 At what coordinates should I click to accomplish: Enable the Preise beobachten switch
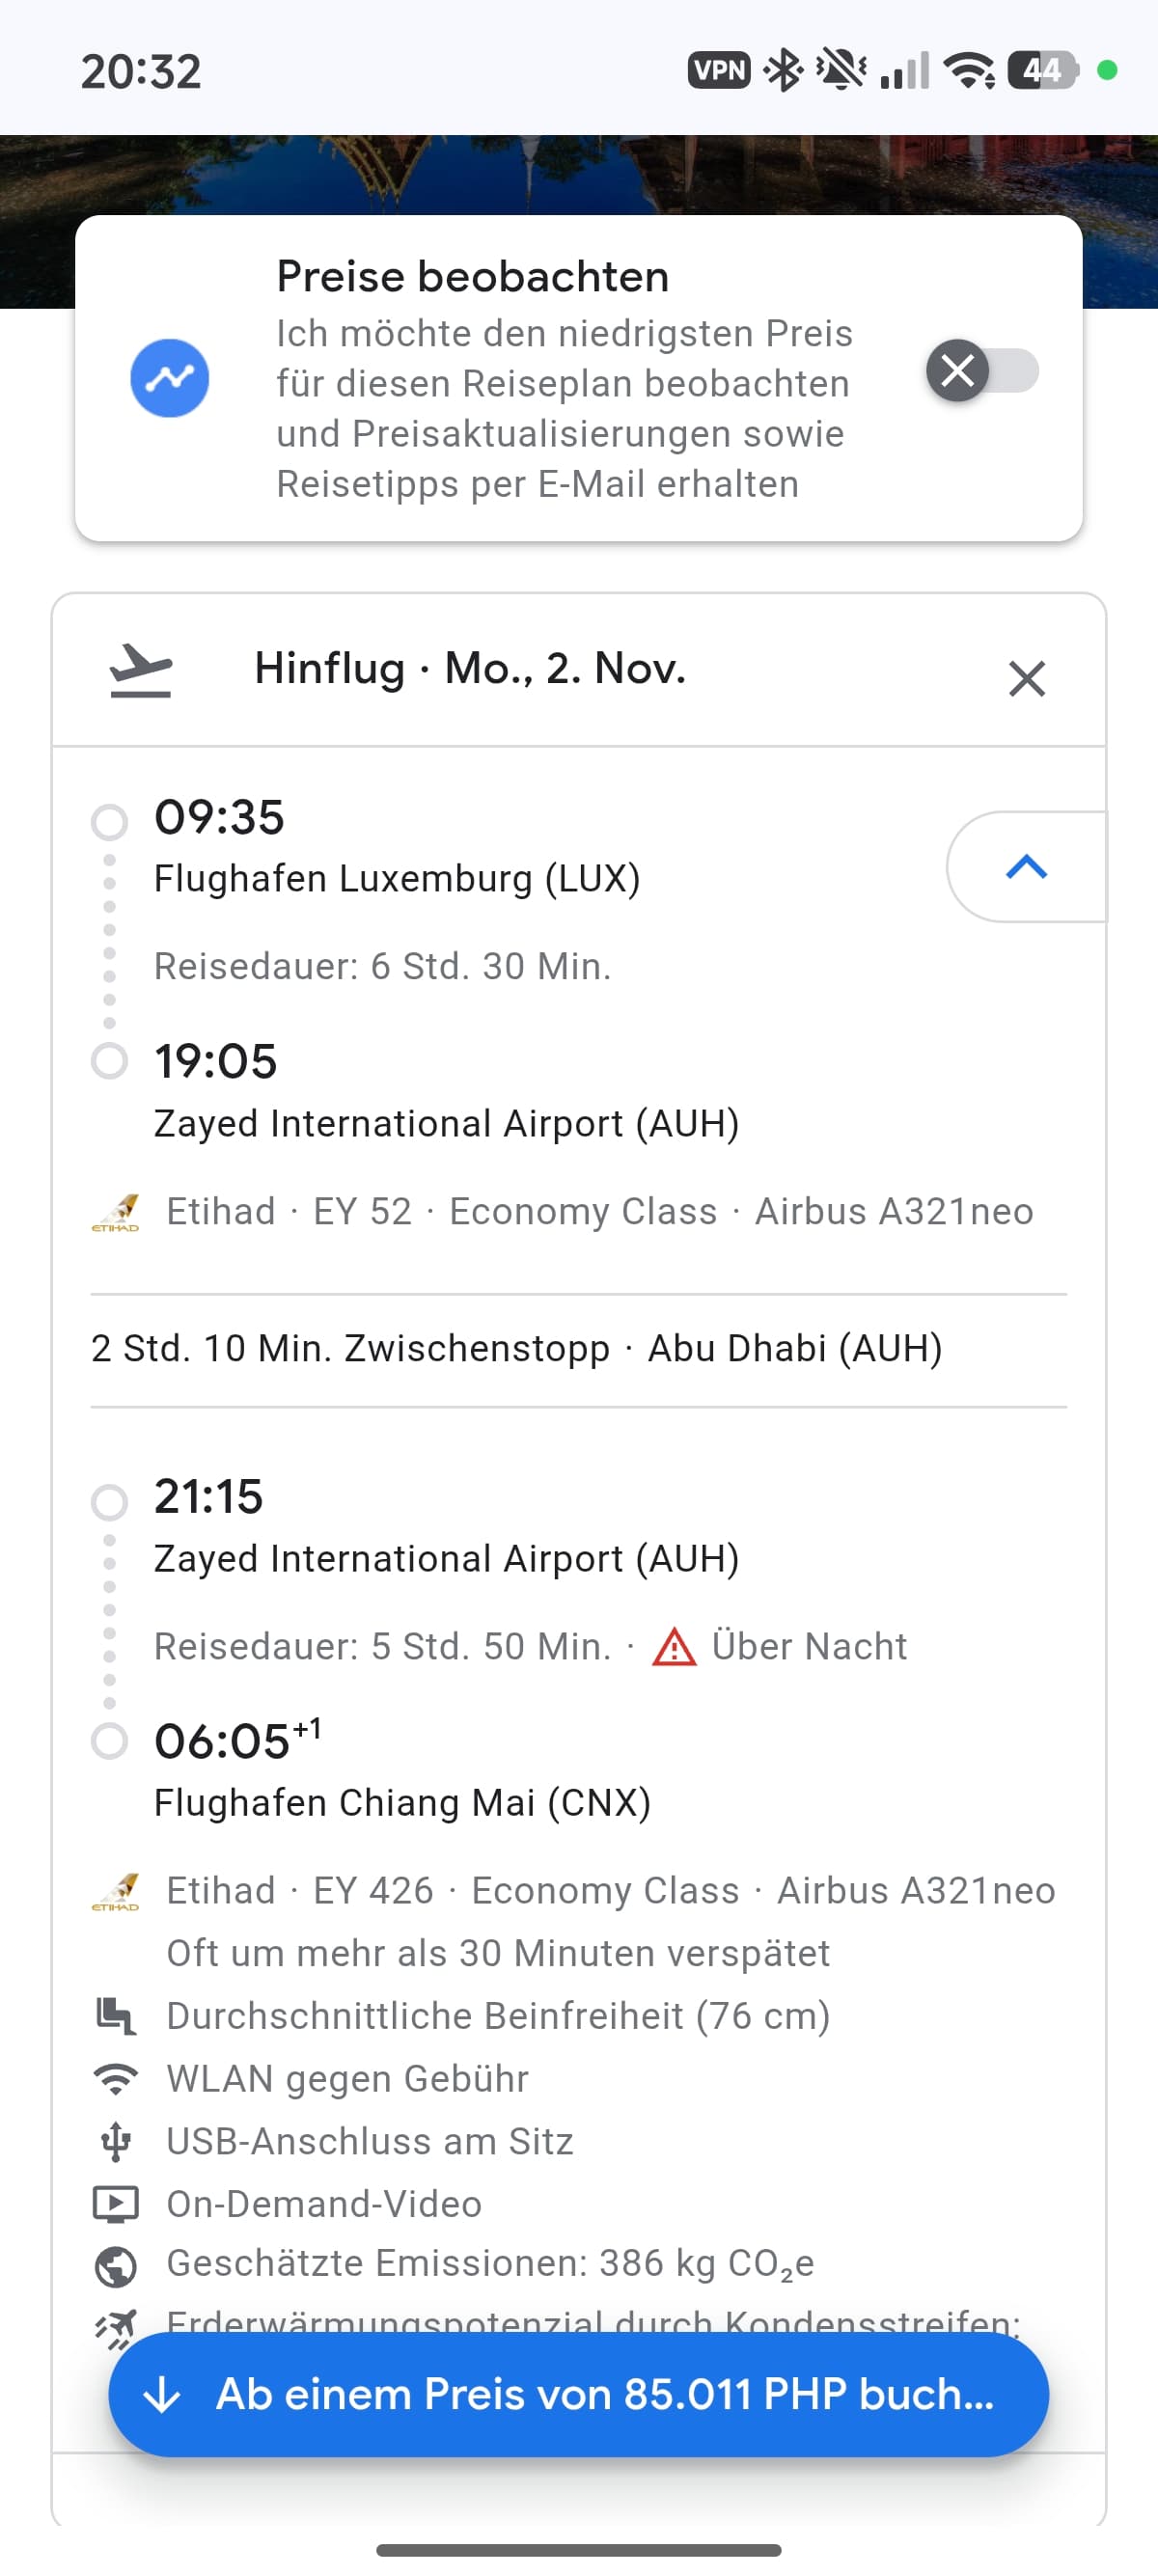[982, 371]
